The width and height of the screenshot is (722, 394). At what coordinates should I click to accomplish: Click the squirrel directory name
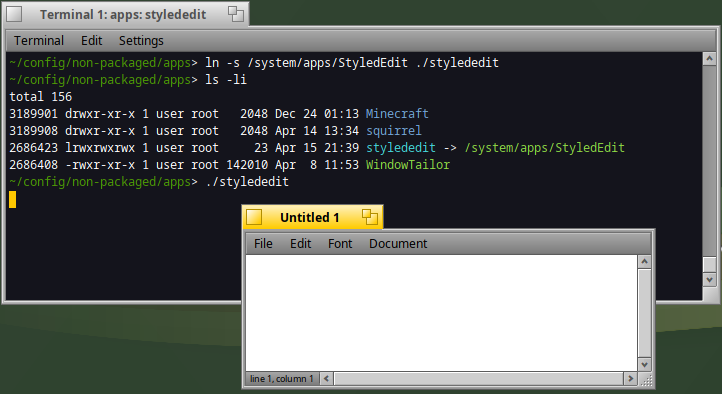click(394, 131)
